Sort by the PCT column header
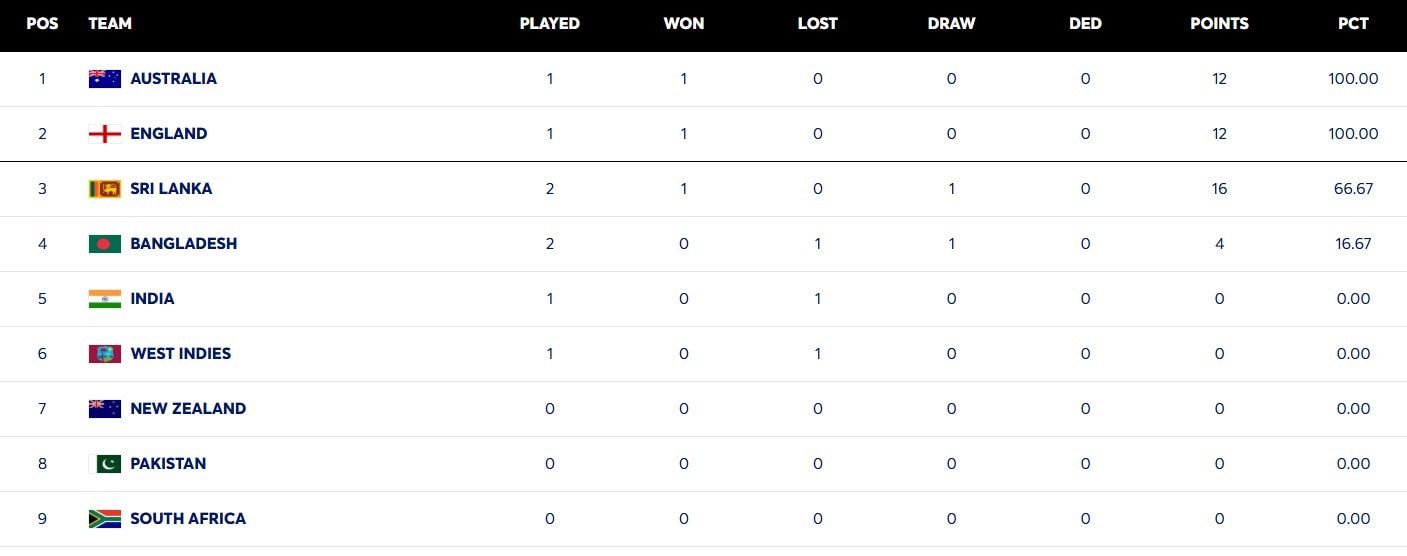The height and width of the screenshot is (556, 1407). (x=1353, y=24)
